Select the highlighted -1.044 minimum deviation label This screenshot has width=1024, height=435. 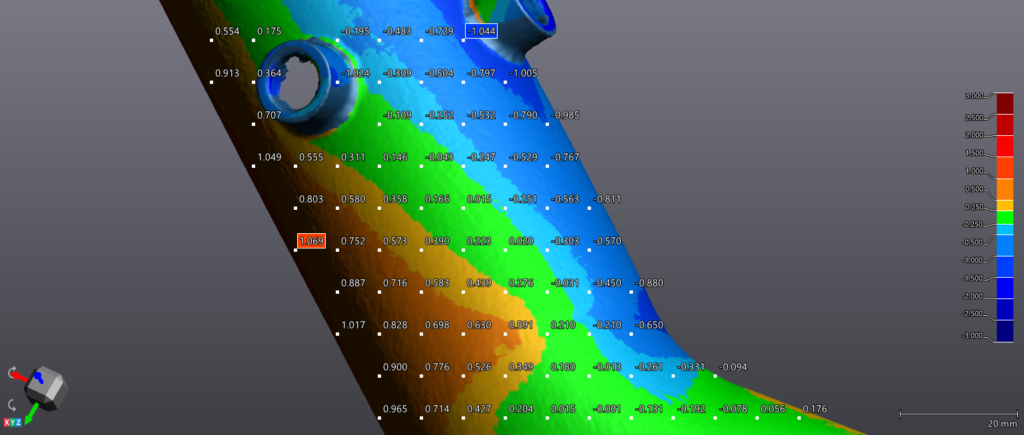point(481,31)
